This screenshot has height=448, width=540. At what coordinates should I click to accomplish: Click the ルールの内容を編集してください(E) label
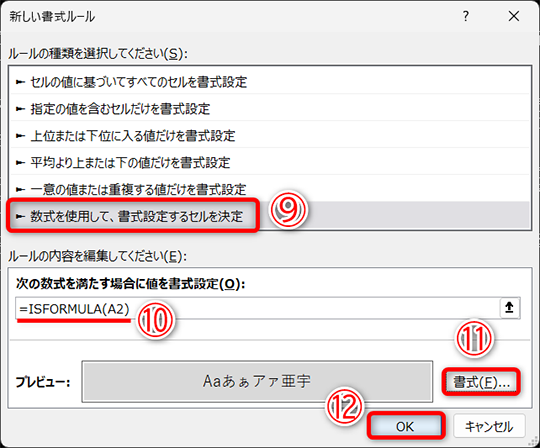(x=97, y=257)
